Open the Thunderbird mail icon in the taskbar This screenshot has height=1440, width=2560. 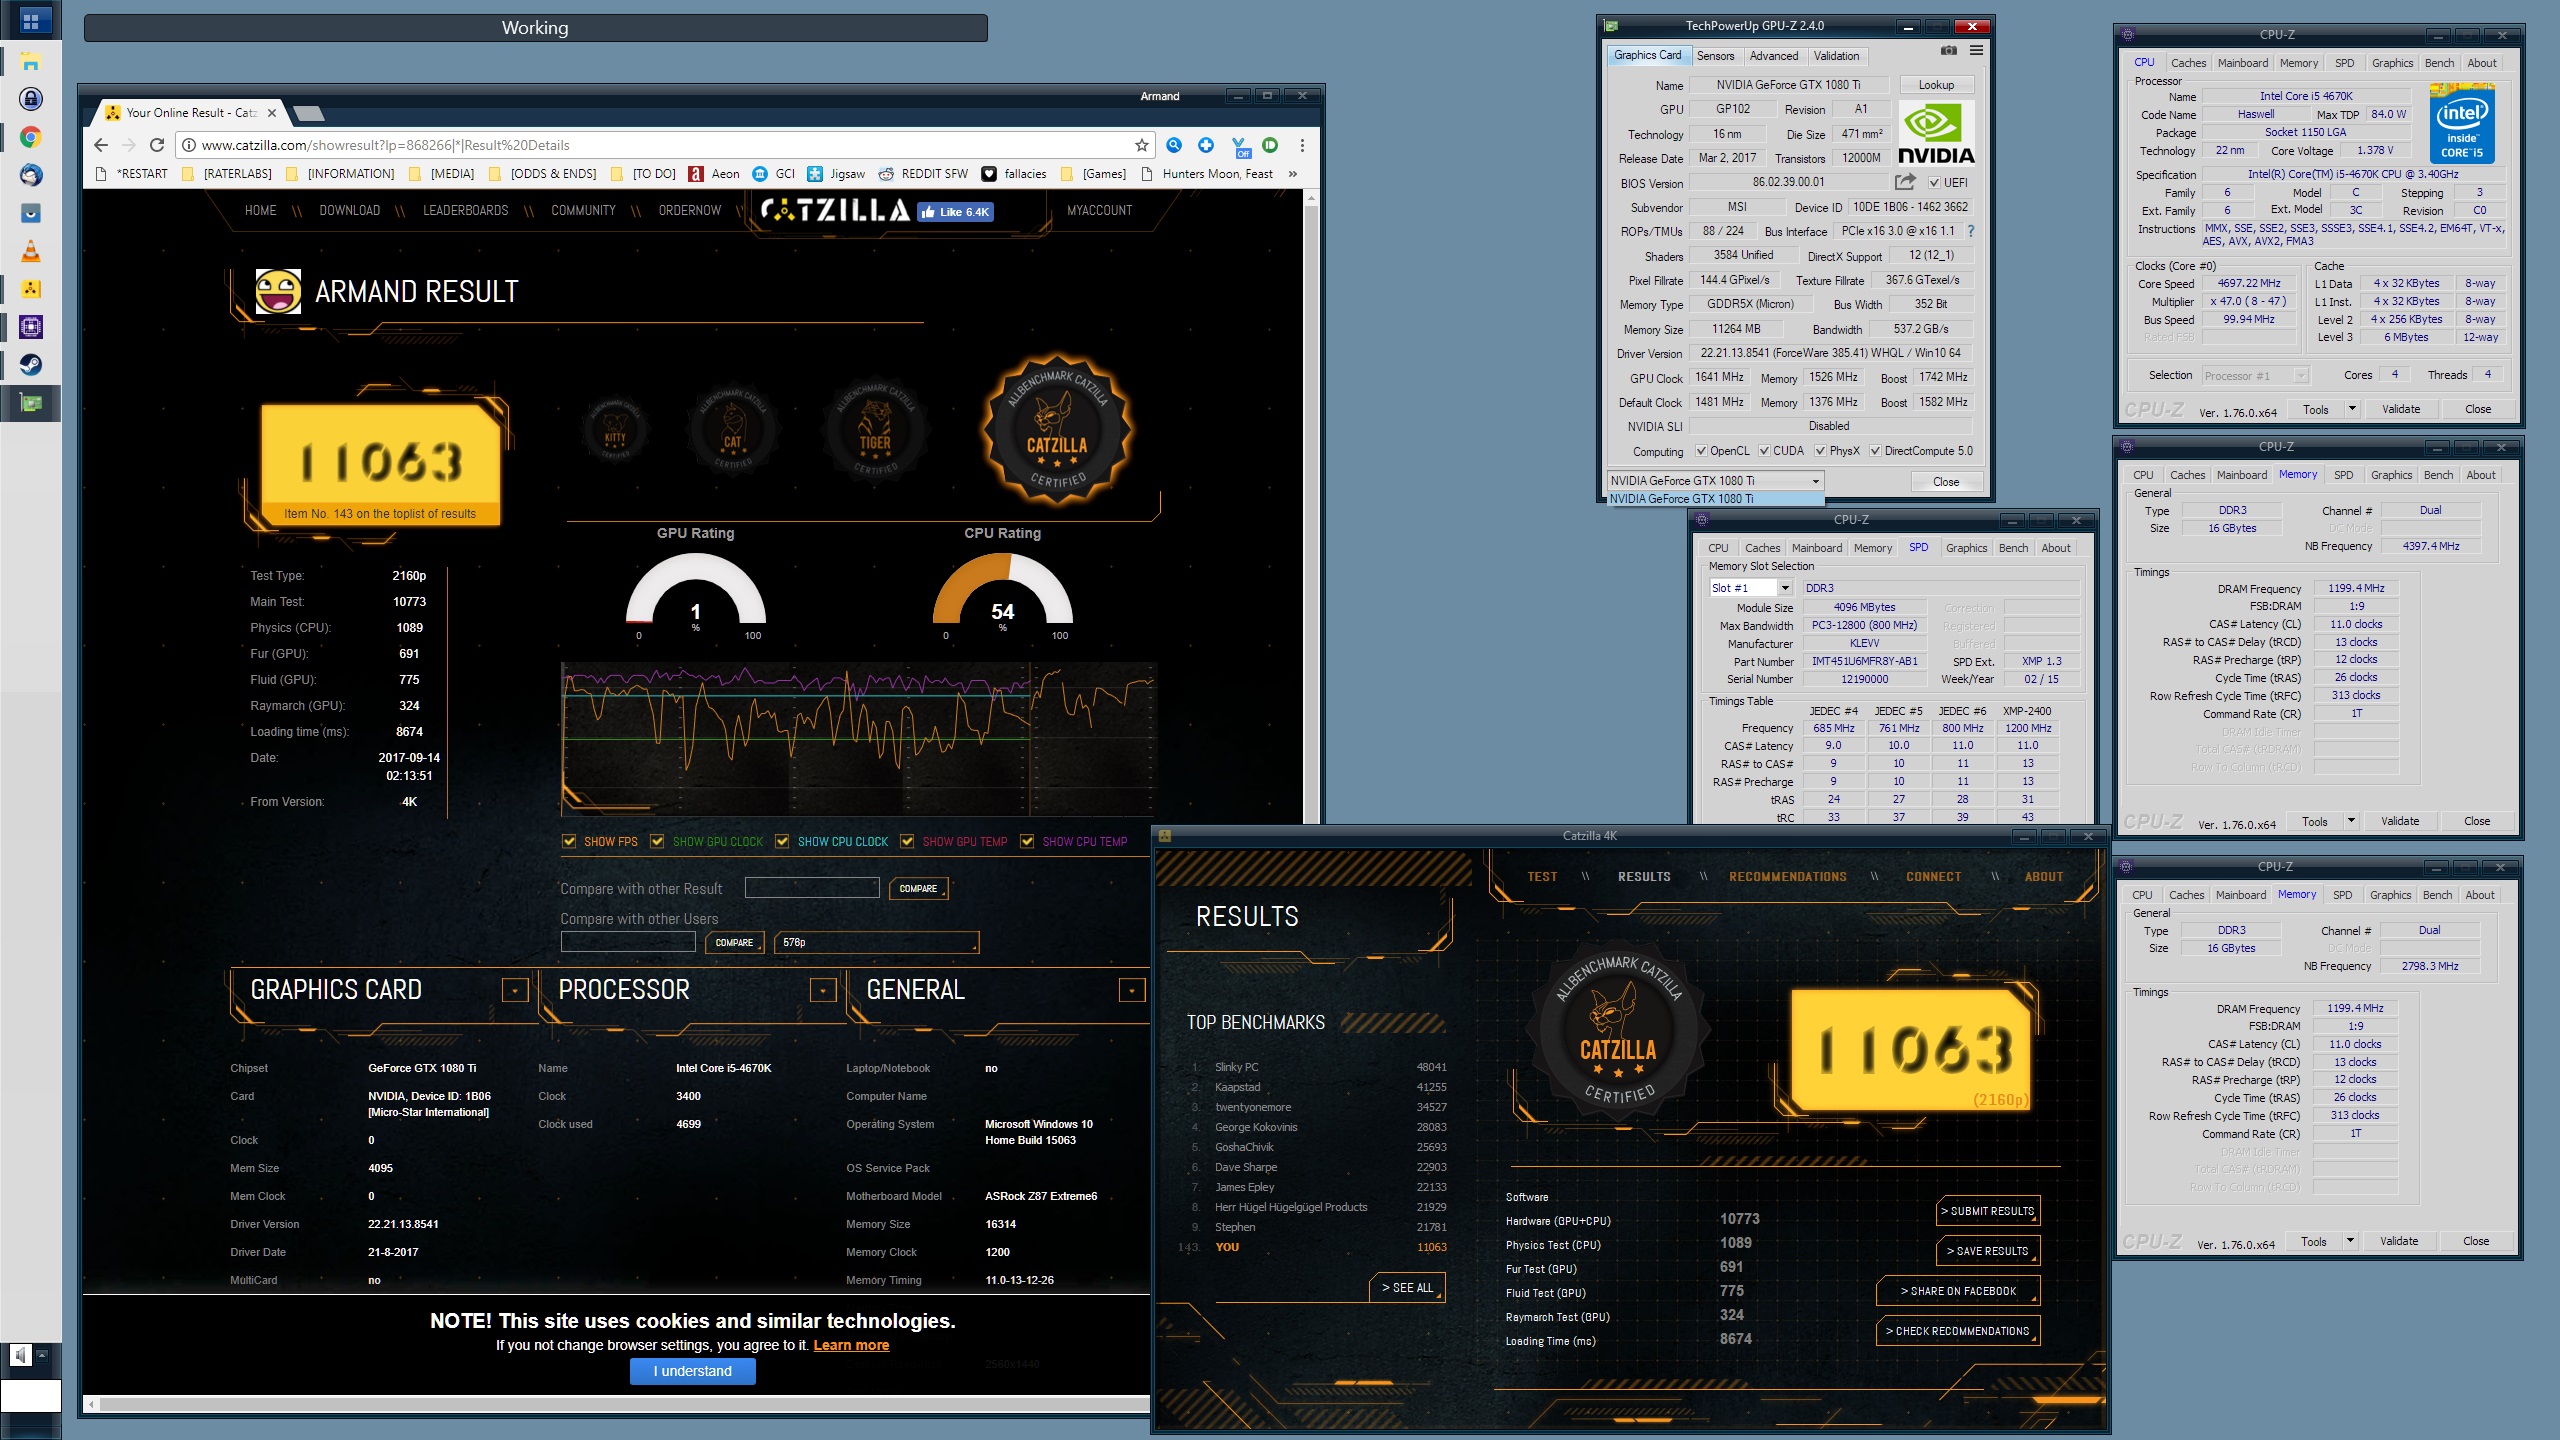pos(31,175)
